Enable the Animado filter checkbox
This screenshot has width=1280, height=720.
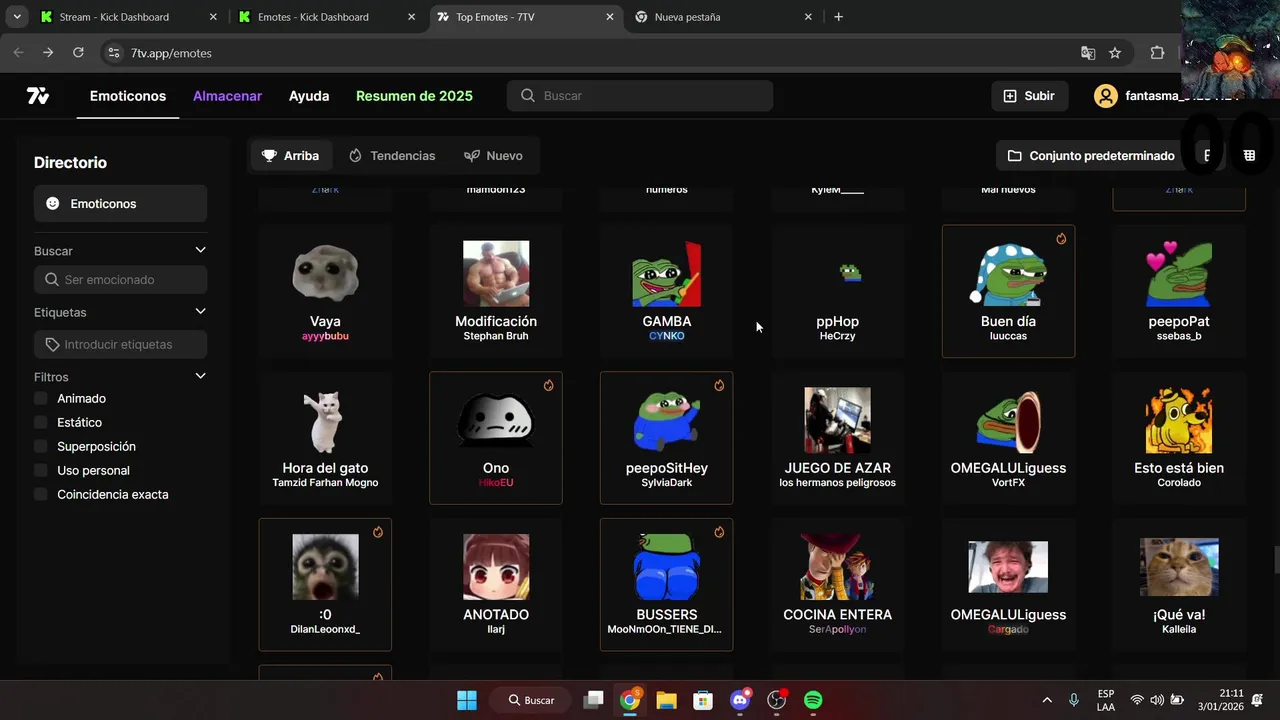pos(41,398)
